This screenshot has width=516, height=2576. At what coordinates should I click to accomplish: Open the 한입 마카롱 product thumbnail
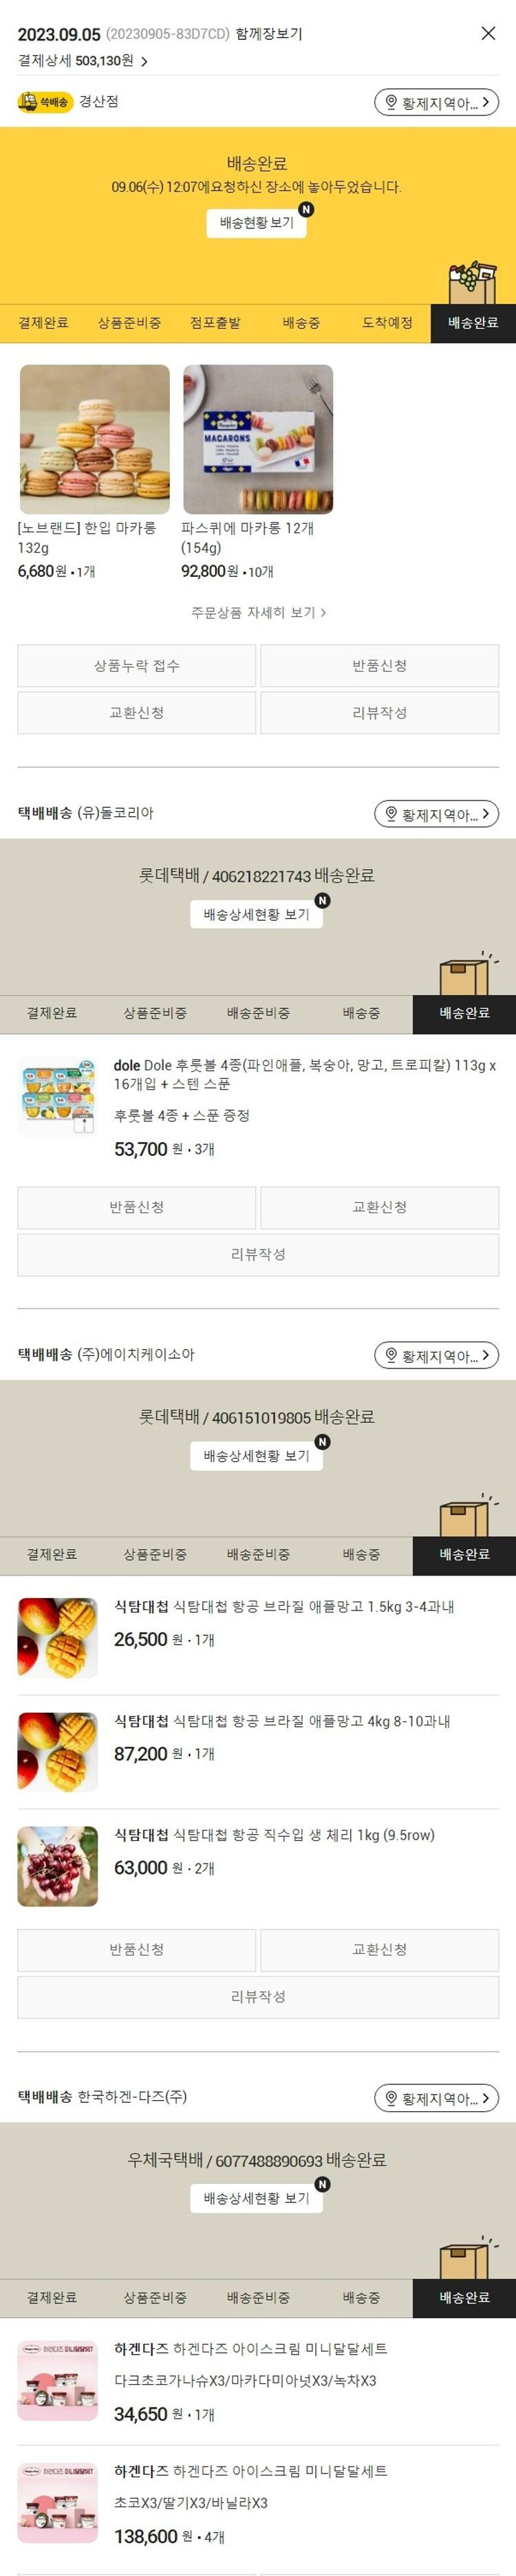click(x=95, y=439)
